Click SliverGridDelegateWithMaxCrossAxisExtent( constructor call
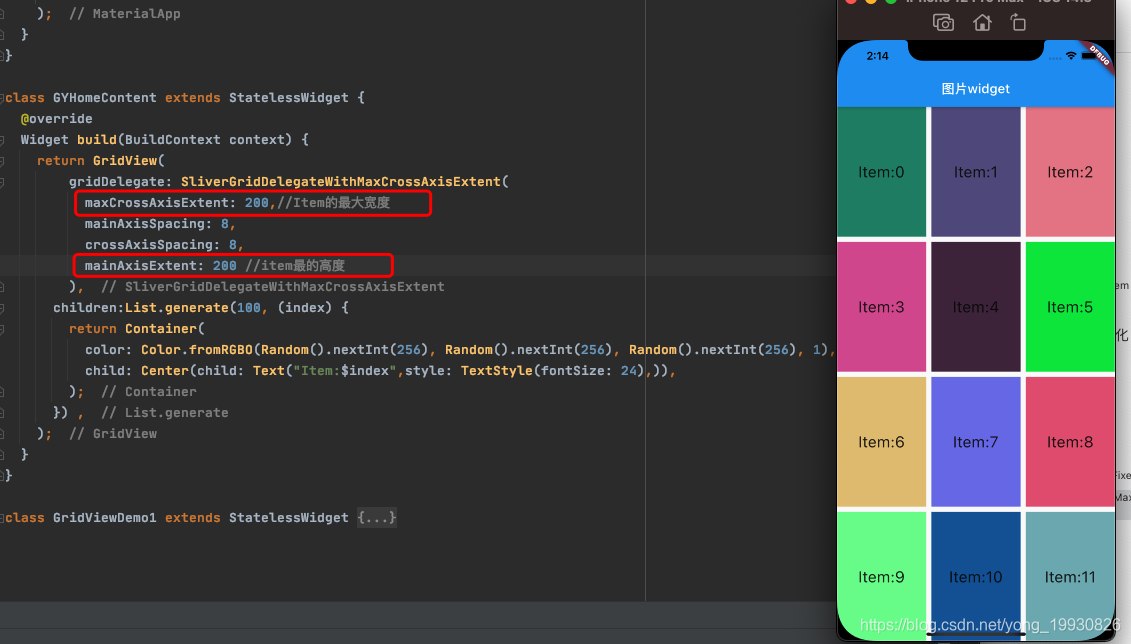Viewport: 1131px width, 644px height. coord(345,181)
